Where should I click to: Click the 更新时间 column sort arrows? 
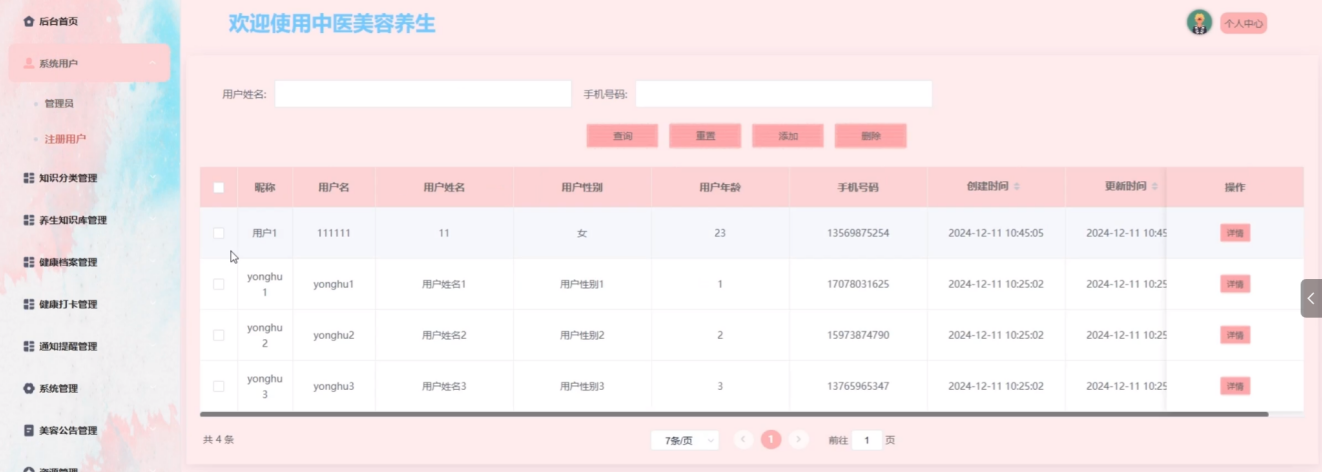1155,187
